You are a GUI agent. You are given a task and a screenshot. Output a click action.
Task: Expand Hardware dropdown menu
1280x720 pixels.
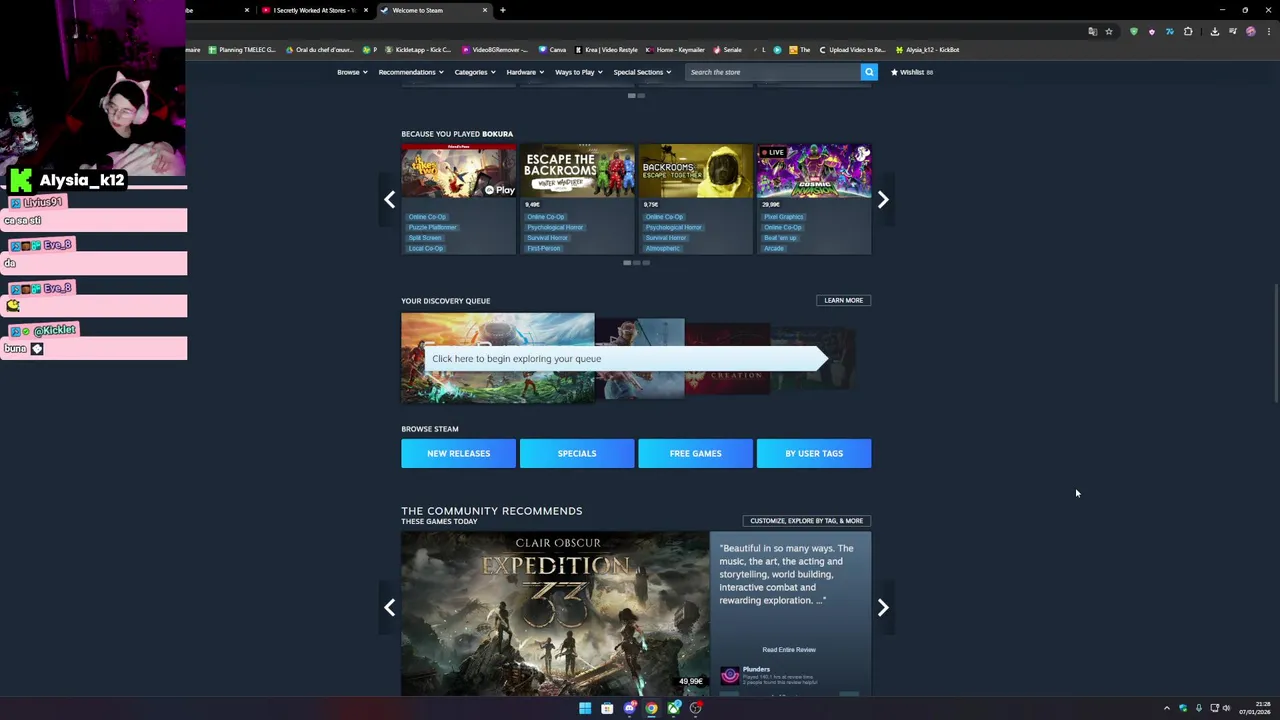click(525, 72)
